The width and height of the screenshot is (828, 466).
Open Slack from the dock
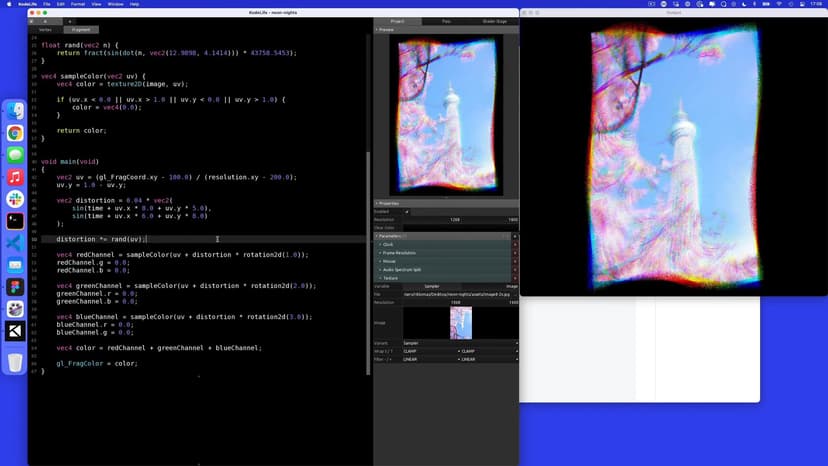15,199
